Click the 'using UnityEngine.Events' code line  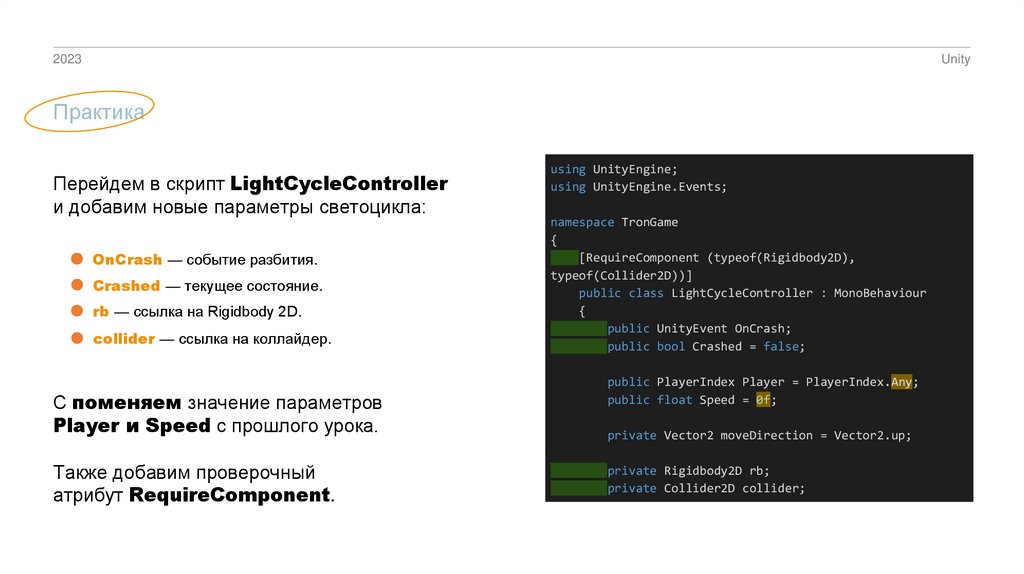click(x=638, y=186)
